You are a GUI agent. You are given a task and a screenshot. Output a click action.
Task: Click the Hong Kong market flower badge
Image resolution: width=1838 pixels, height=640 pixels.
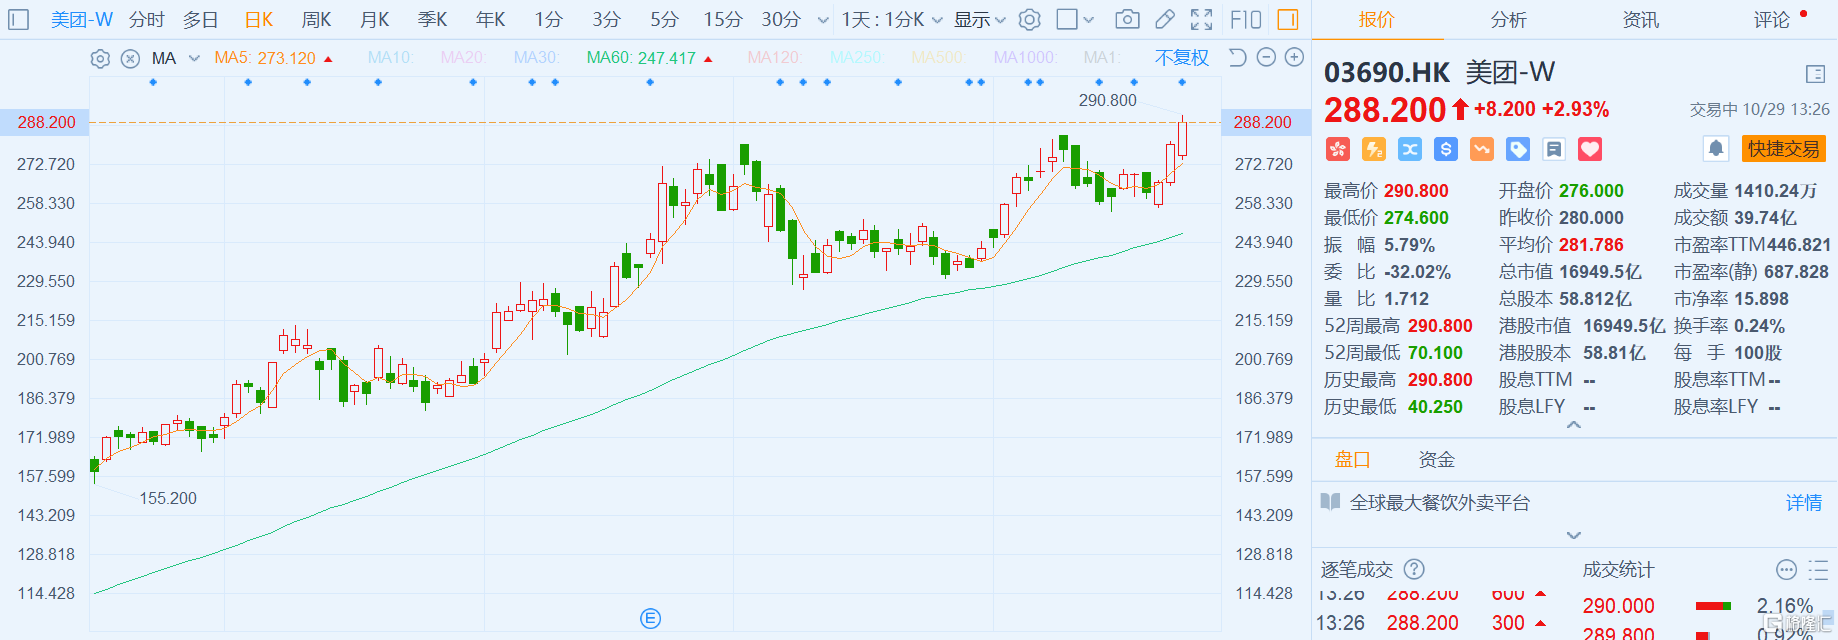click(x=1337, y=149)
